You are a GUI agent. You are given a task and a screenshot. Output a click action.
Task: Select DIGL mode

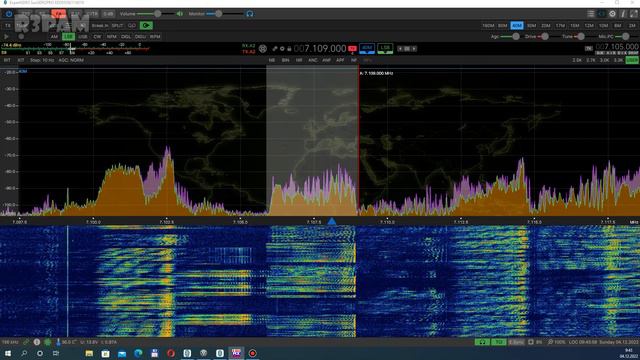click(x=126, y=36)
